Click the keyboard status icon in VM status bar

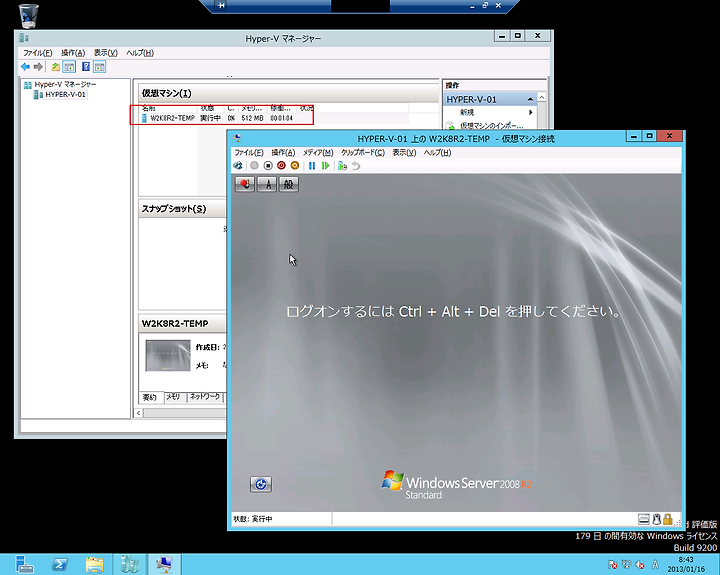click(x=644, y=519)
